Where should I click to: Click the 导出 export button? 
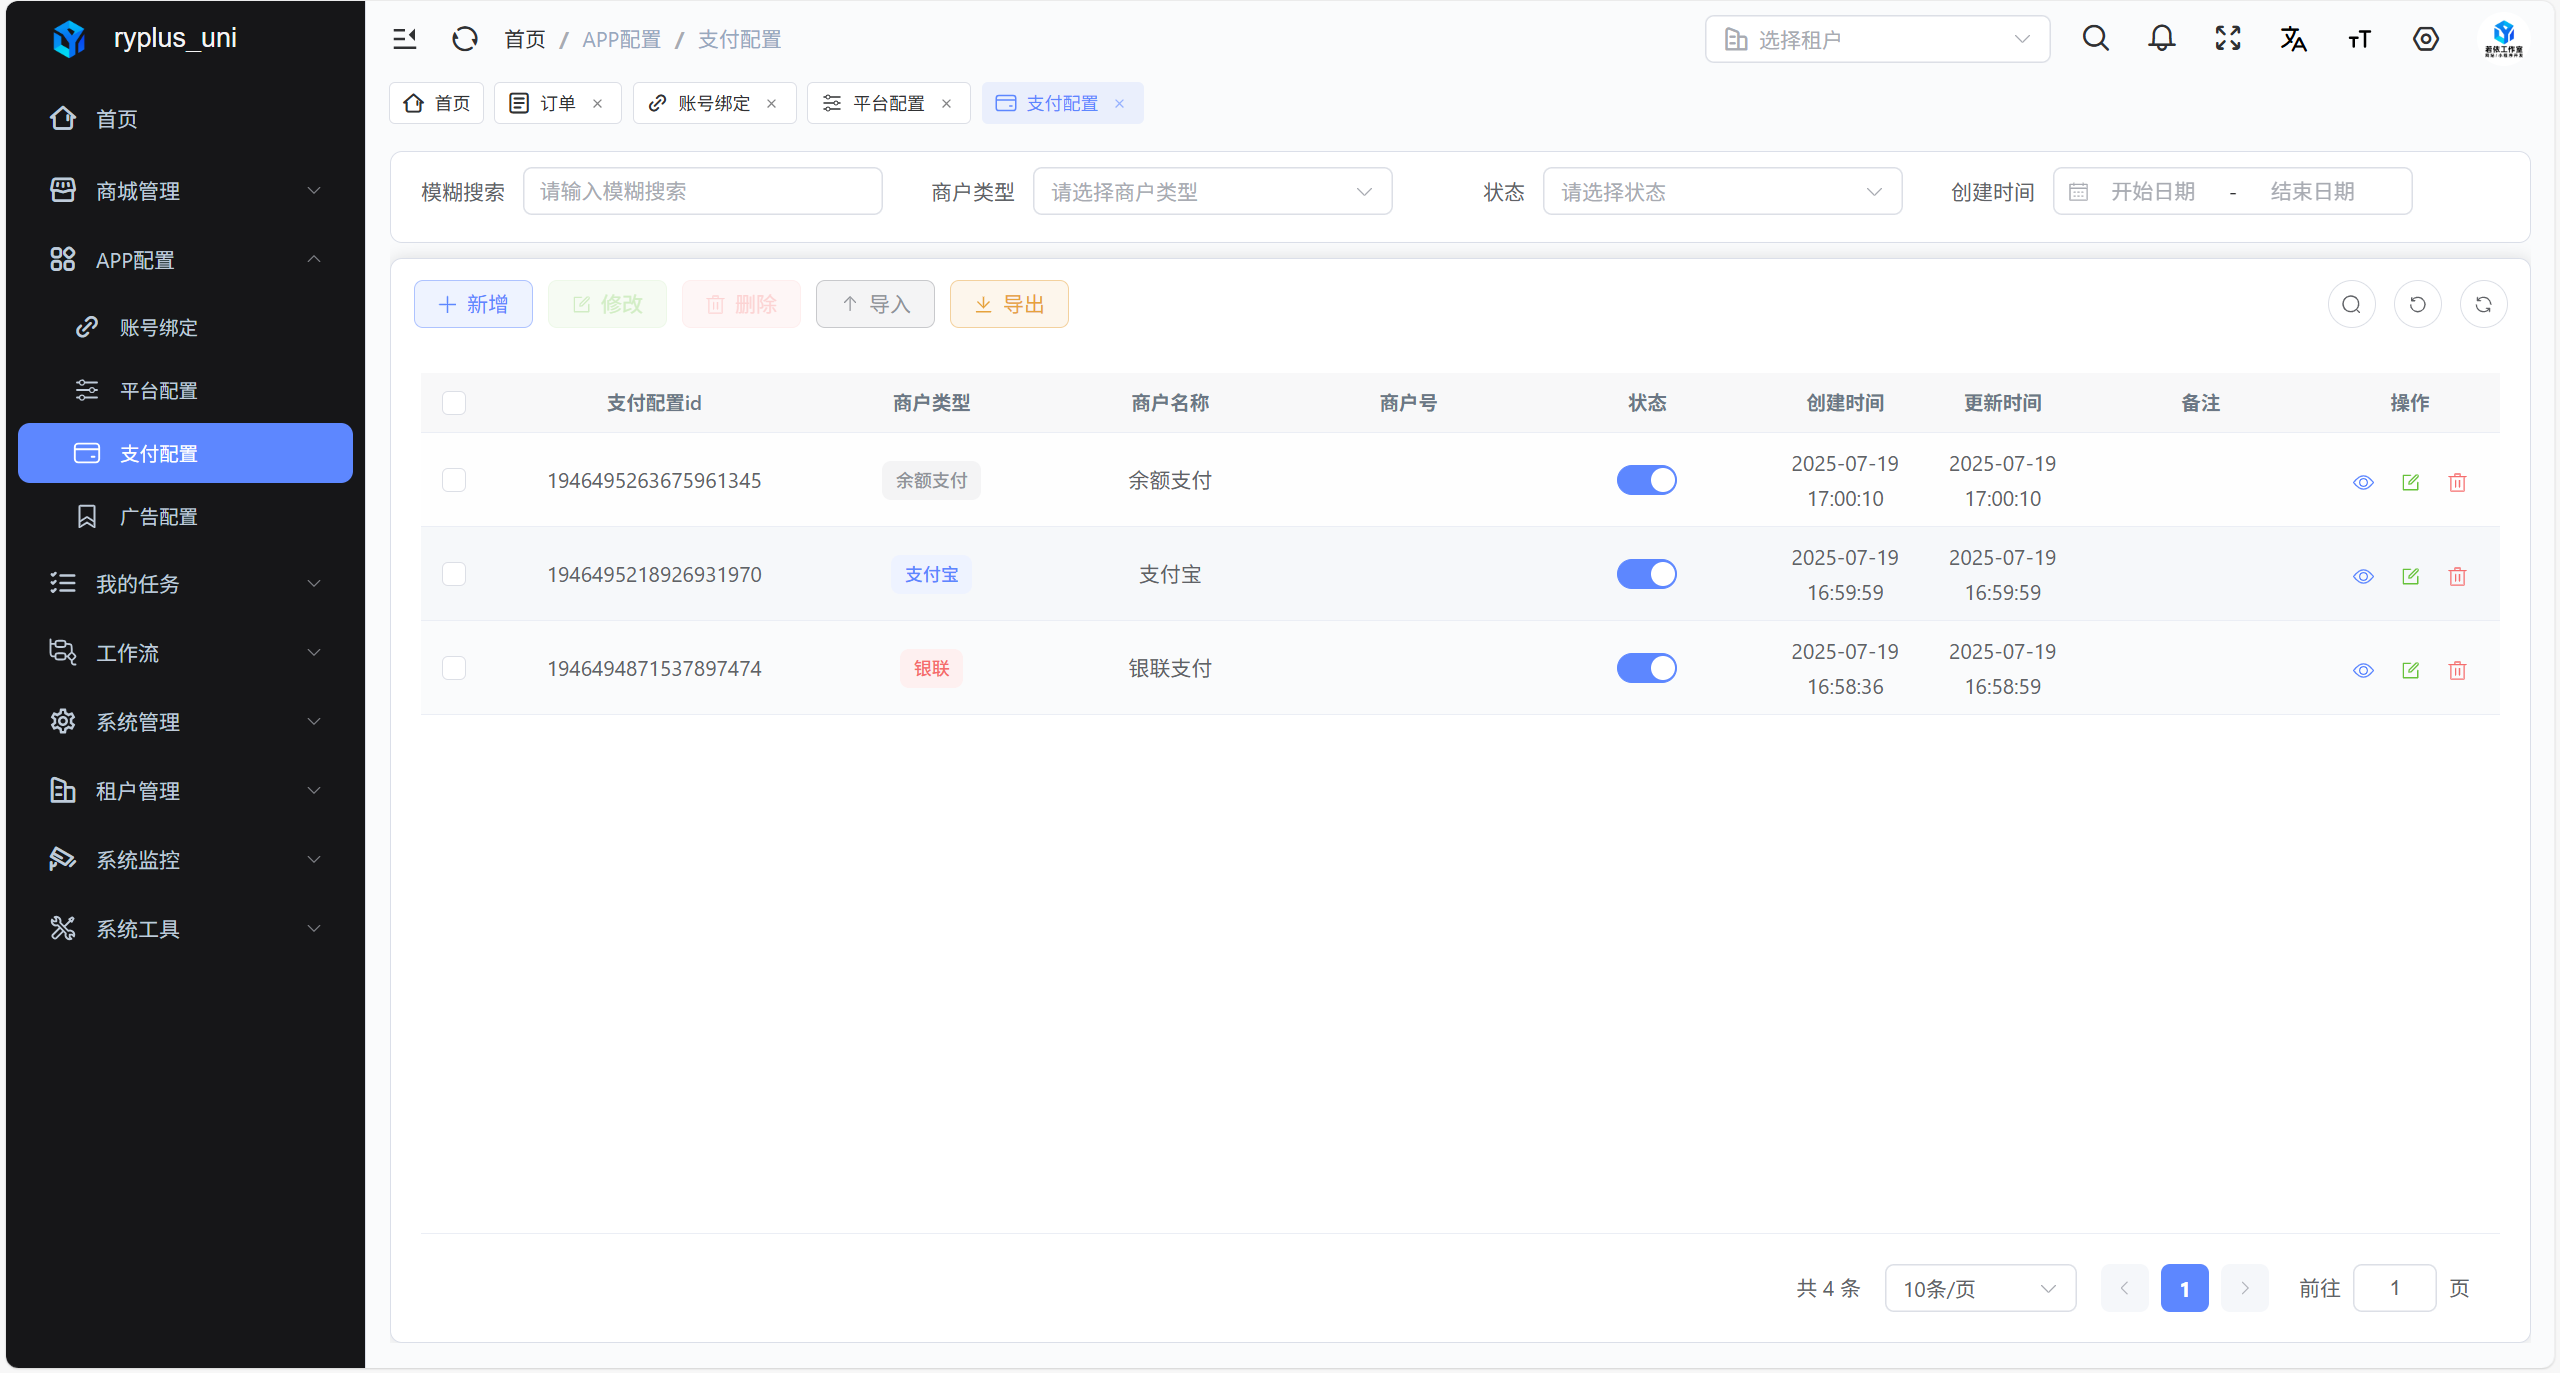(x=1009, y=304)
